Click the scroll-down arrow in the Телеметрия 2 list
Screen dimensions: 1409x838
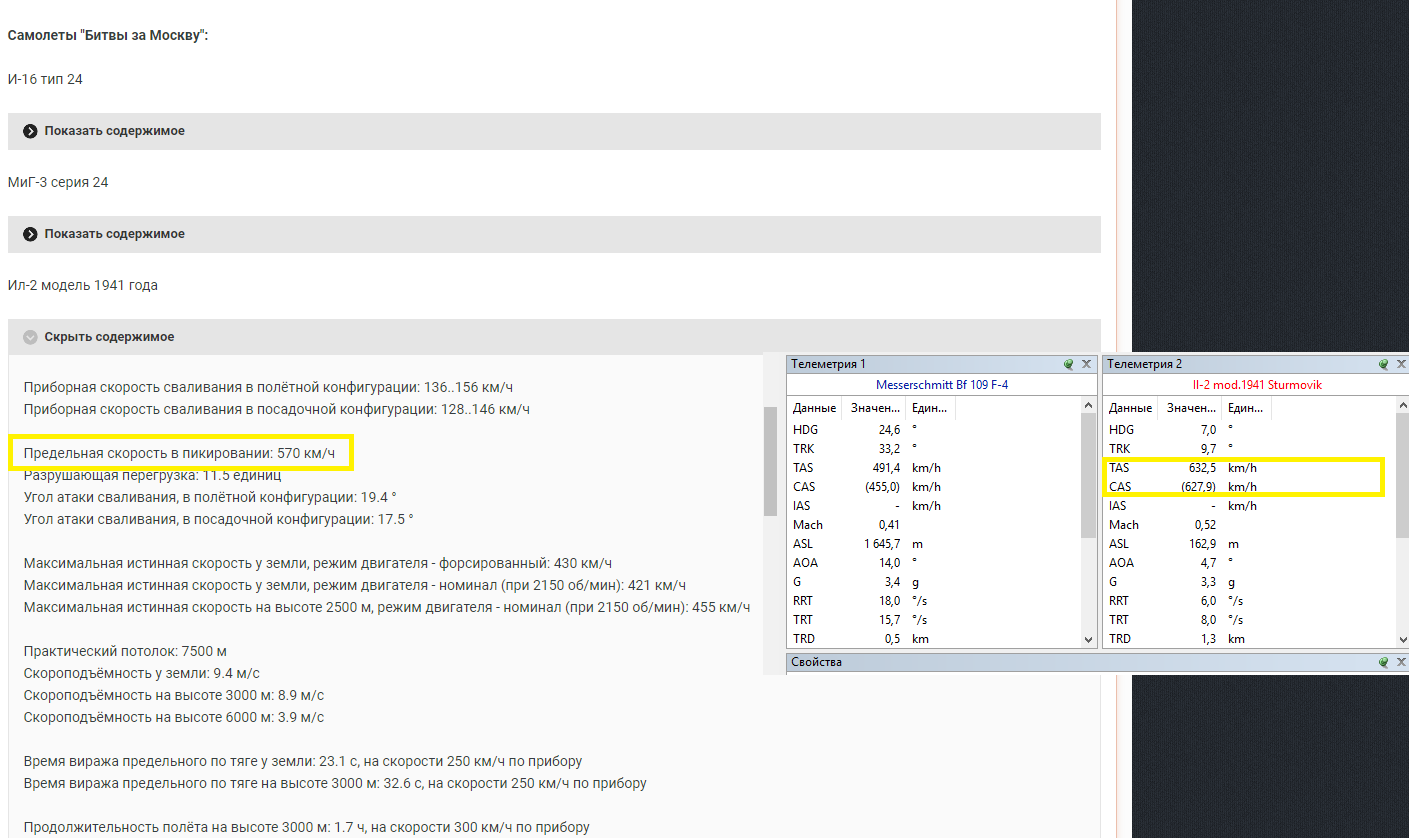1402,640
